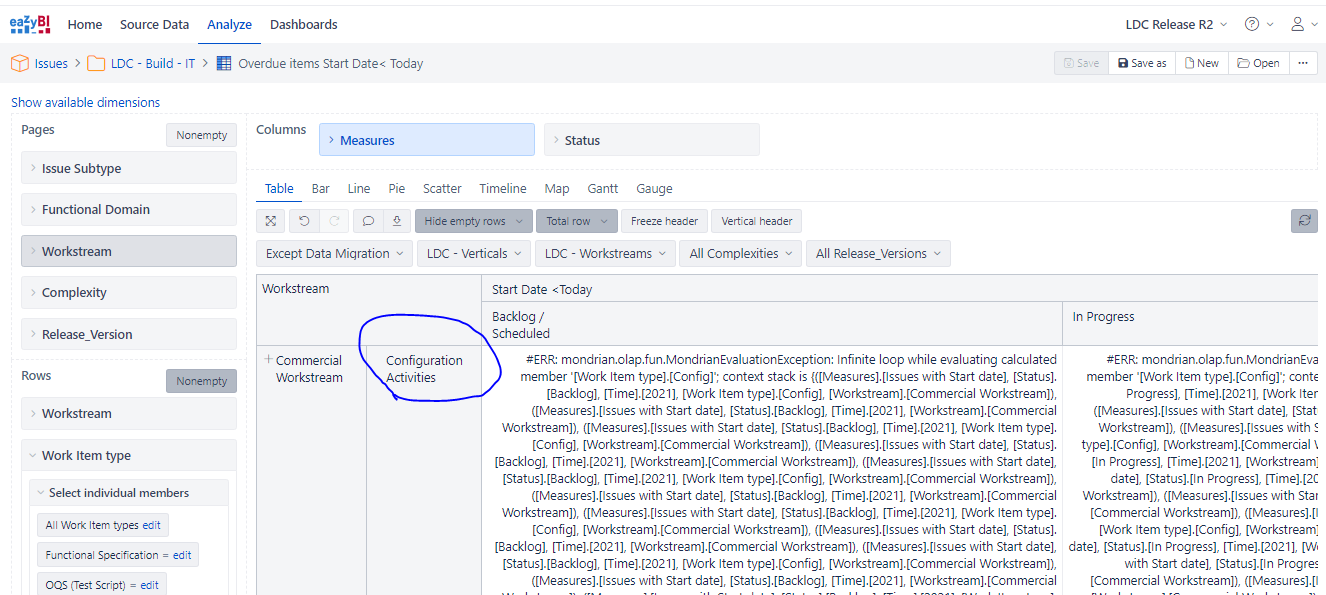Open LDC - Workstreams filter dropdown
The image size is (1326, 595).
click(x=605, y=254)
